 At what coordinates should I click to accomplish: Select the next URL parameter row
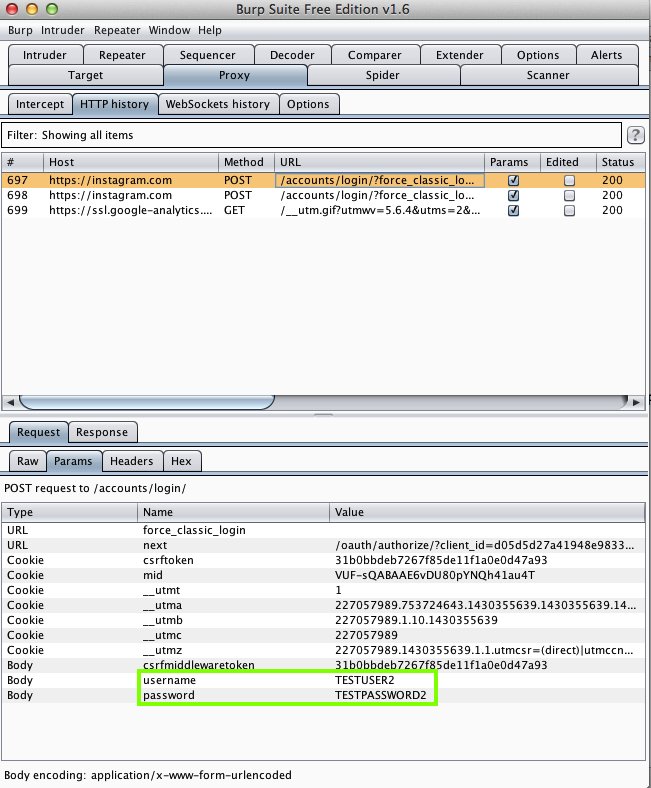[323, 545]
